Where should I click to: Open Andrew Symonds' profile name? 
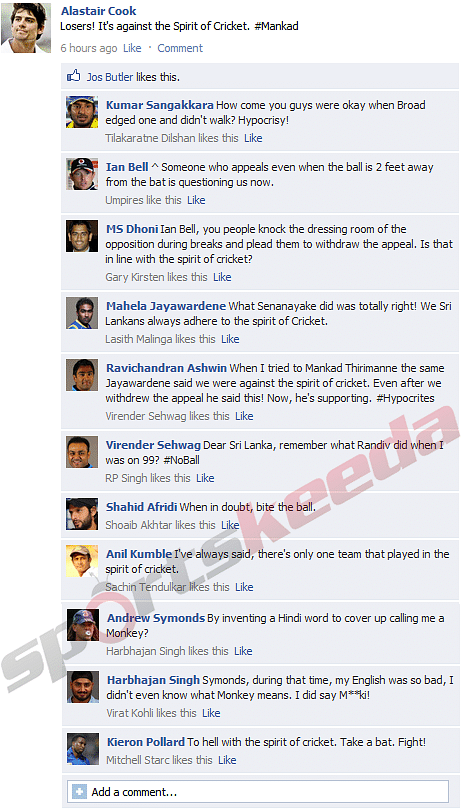pos(156,618)
